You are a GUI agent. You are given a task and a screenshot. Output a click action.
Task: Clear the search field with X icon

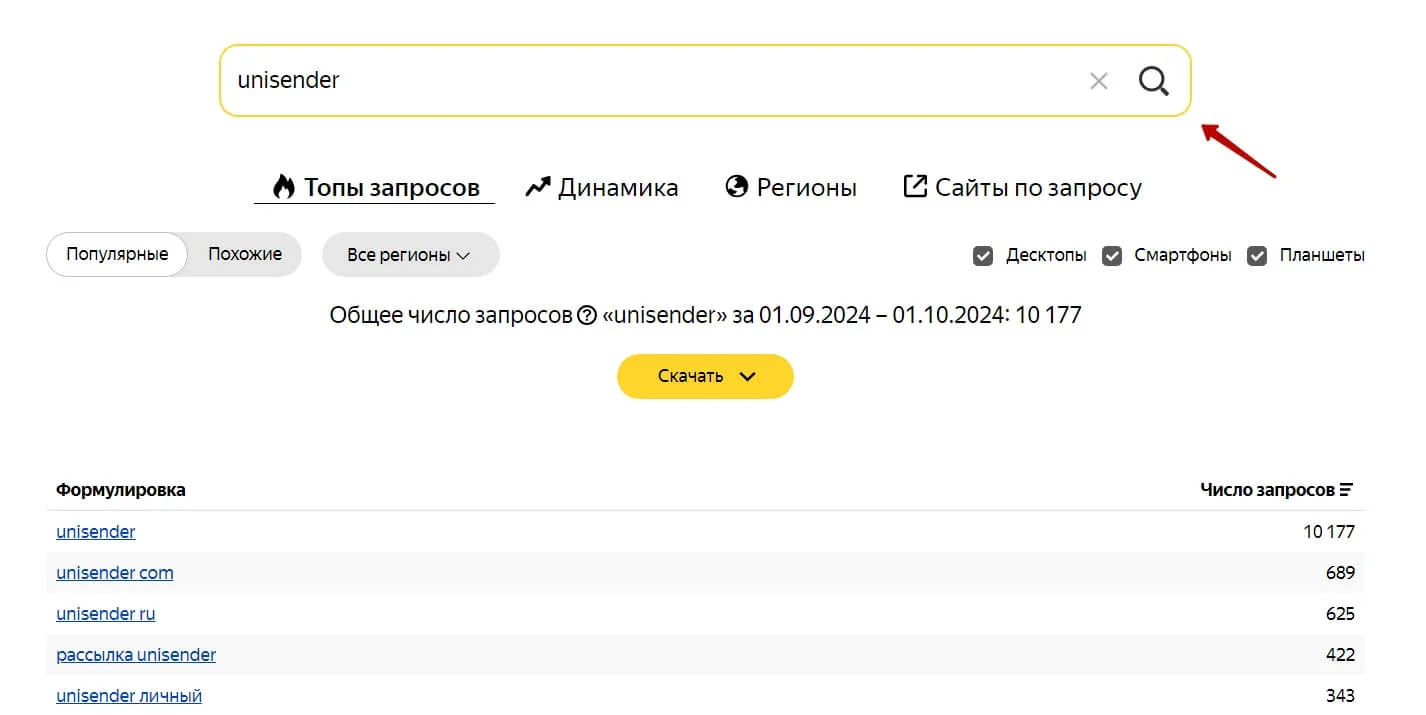[x=1099, y=81]
